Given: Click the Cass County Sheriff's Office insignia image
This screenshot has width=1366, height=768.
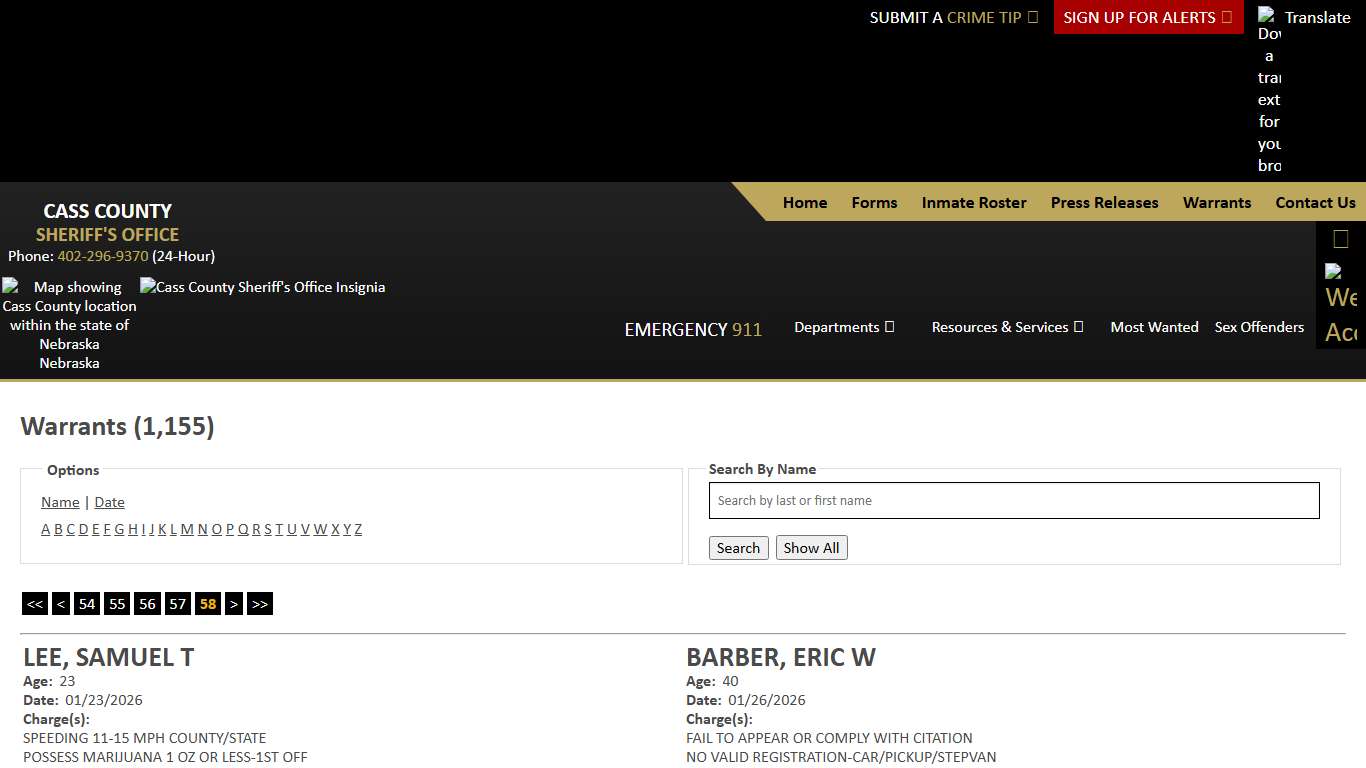Looking at the screenshot, I should point(262,287).
